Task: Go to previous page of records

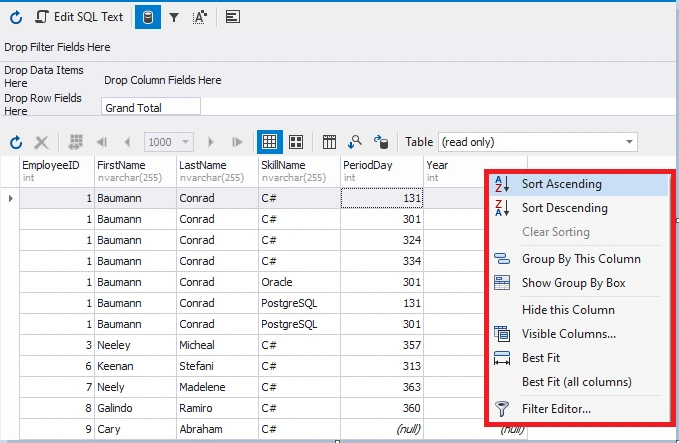Action: (127, 142)
